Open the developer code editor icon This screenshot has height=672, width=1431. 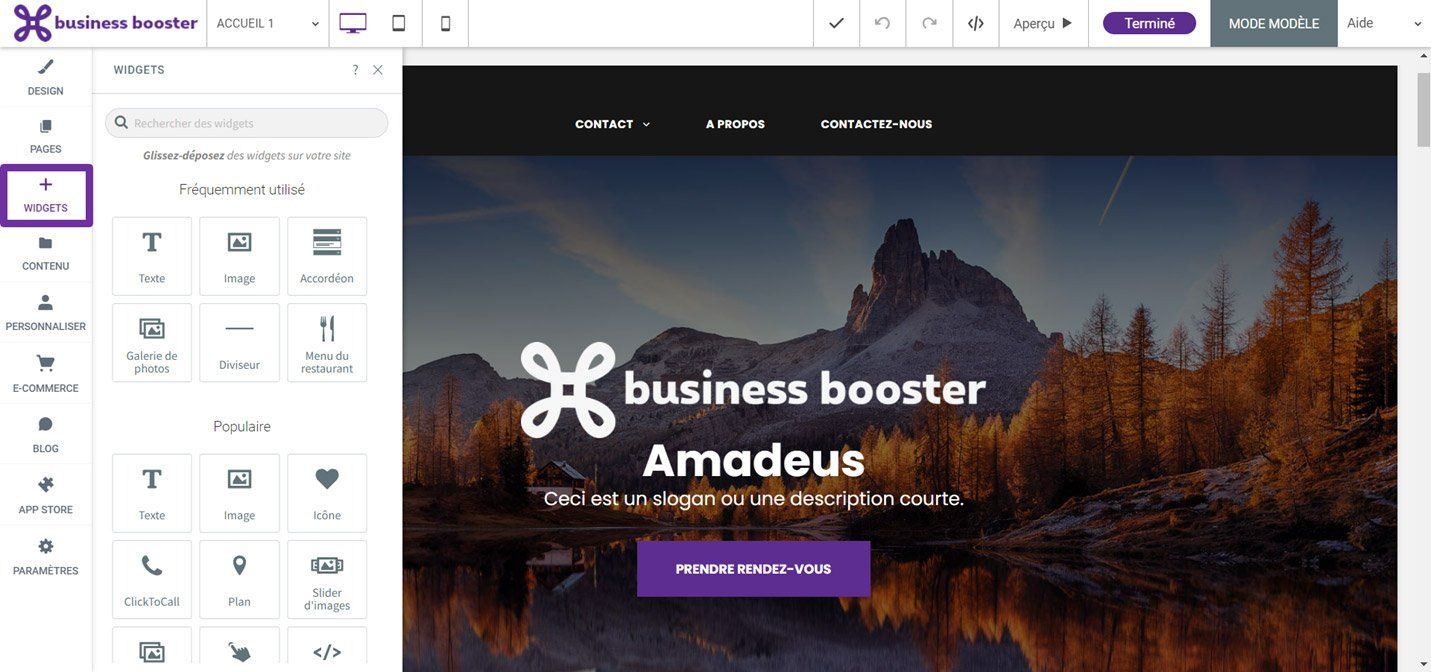[x=976, y=23]
